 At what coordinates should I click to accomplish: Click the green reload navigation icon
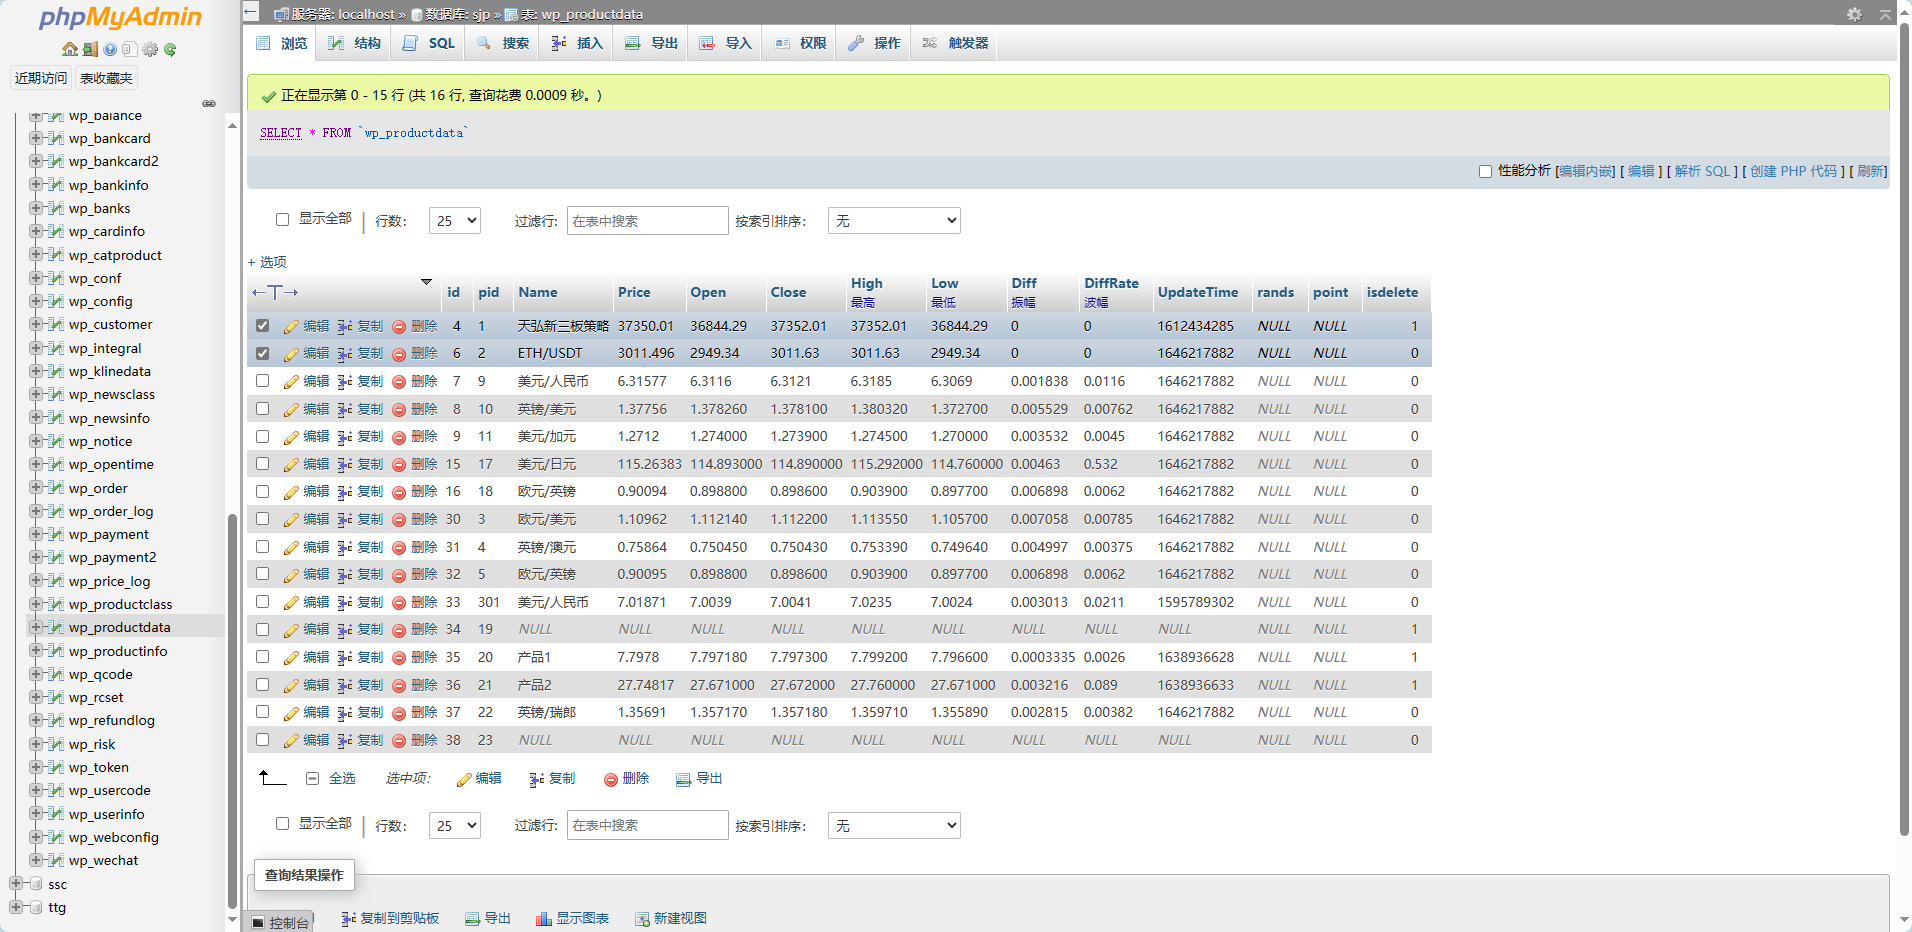(170, 49)
